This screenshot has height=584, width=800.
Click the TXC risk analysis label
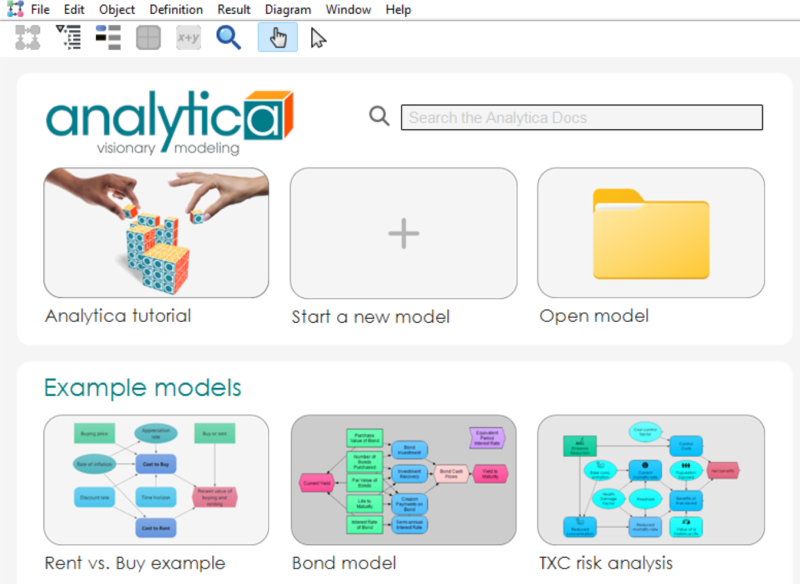[x=606, y=563]
